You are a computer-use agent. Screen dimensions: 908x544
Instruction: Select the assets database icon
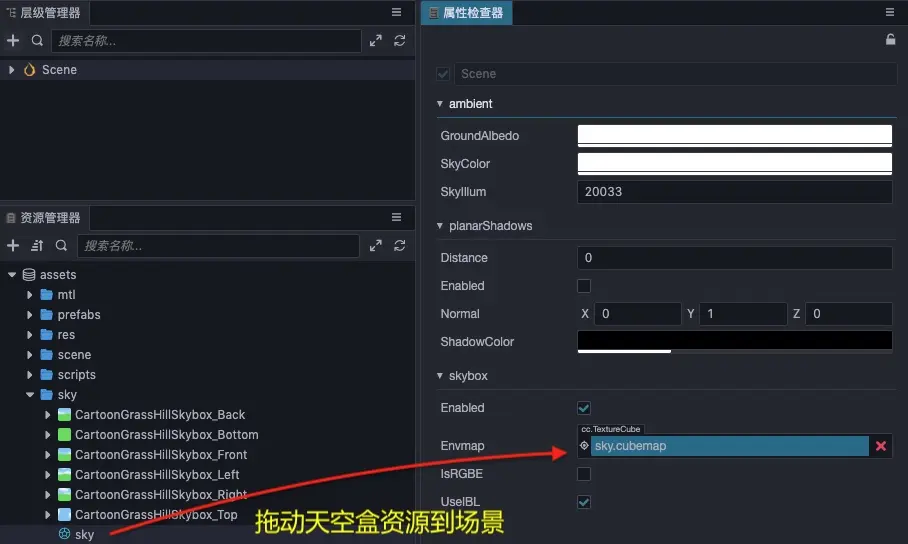pos(29,275)
